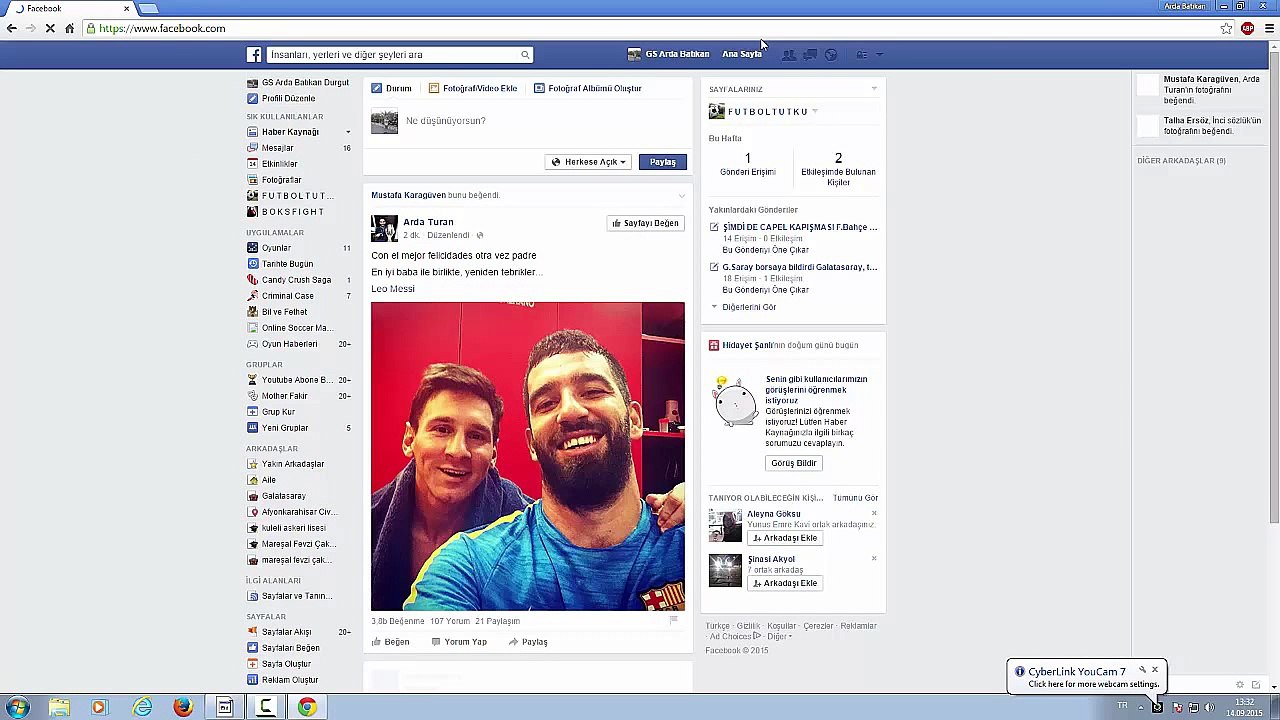Click the Facebook logo icon in the blue bar
Viewport: 1280px width, 720px height.
[254, 55]
